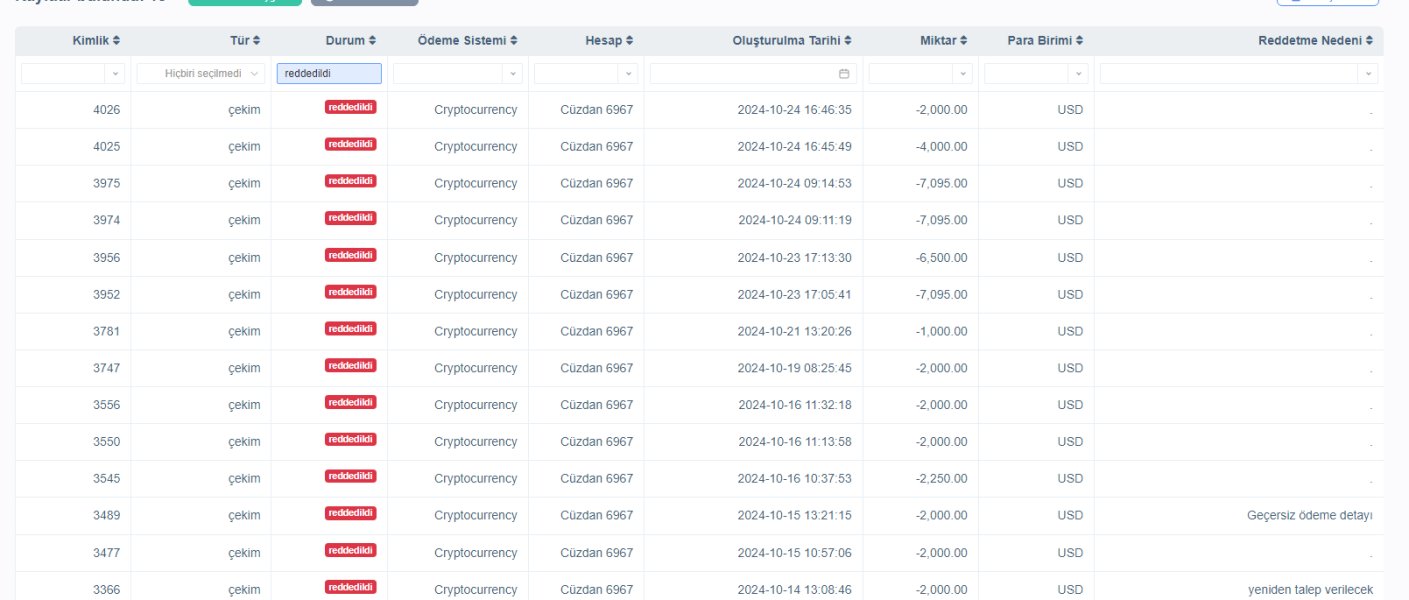Click the Durum filter field containing "reddedildi"
The image size is (1409, 600).
[x=329, y=73]
